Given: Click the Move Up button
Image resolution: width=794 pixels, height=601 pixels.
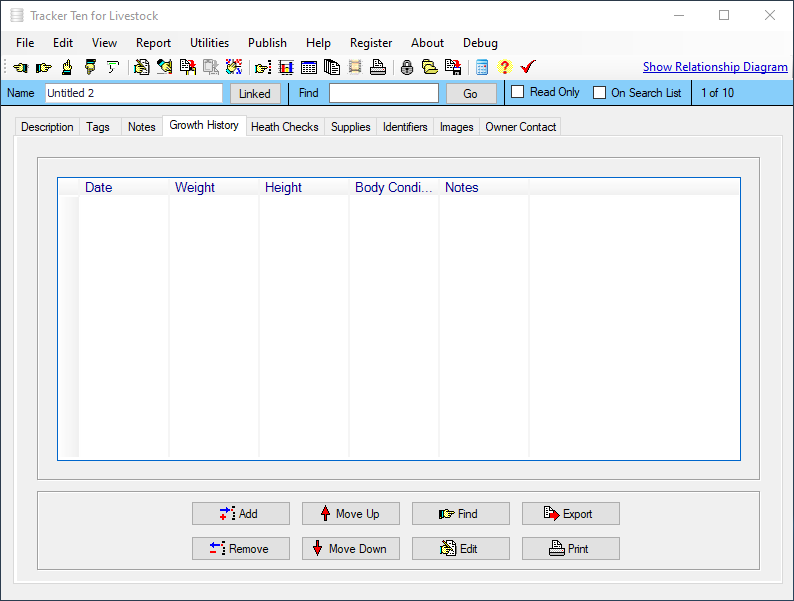Looking at the screenshot, I should pyautogui.click(x=350, y=513).
